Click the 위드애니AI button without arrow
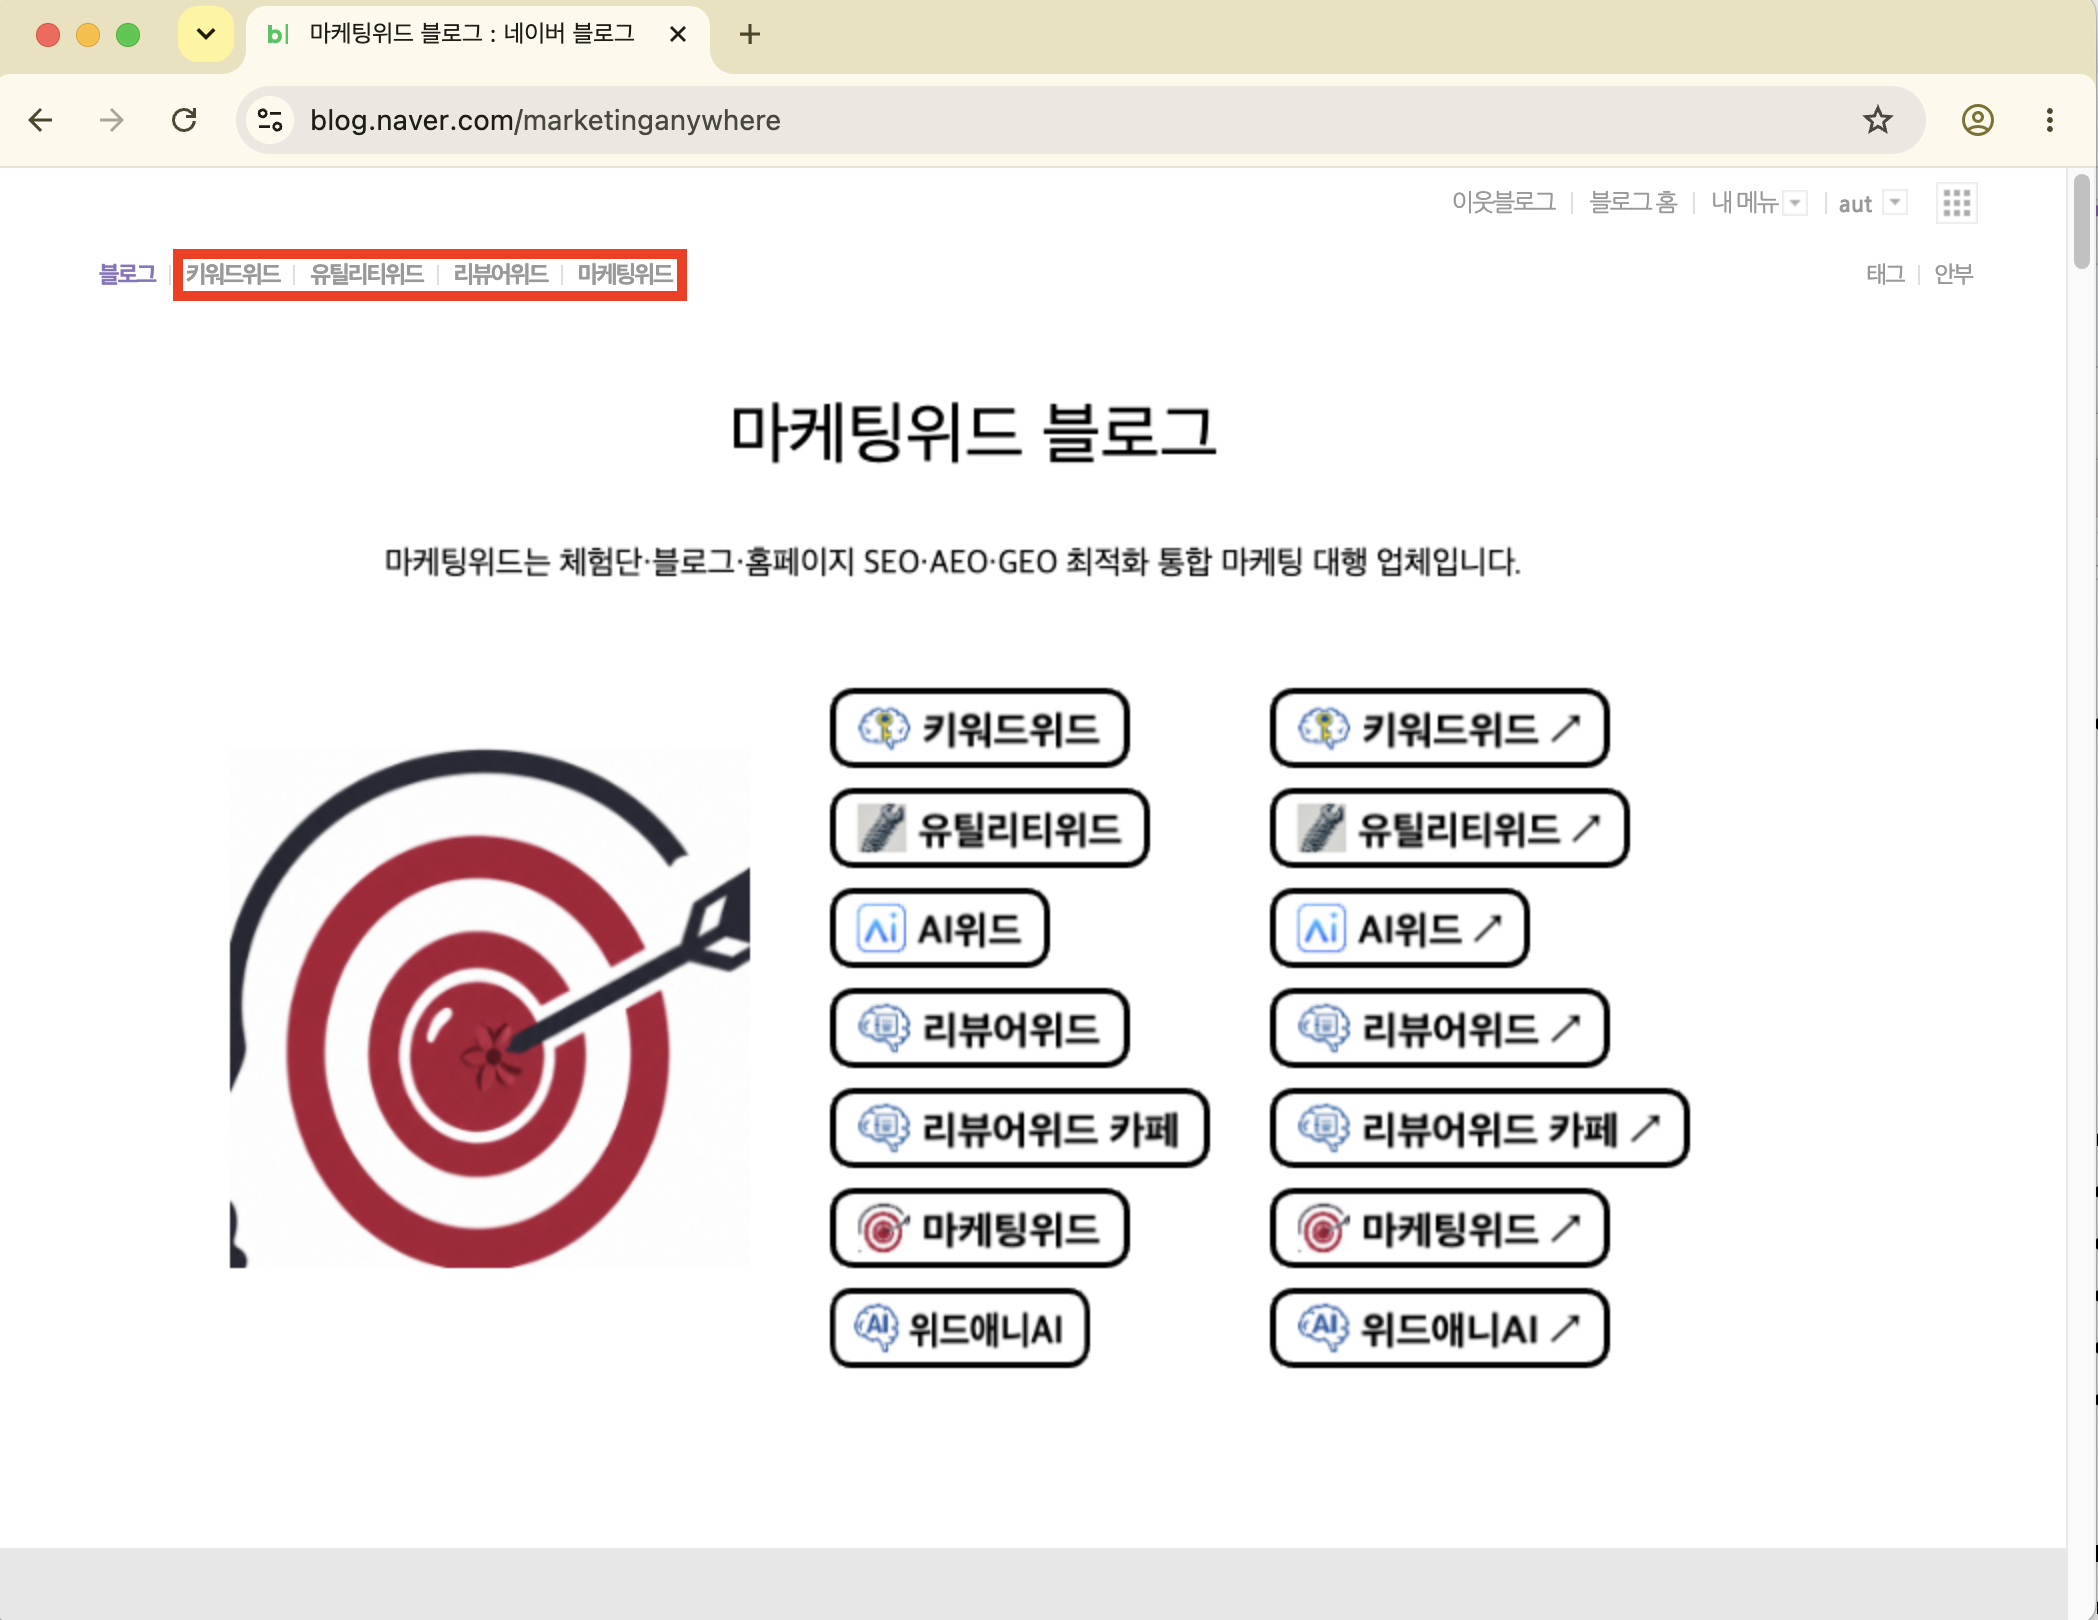 [x=960, y=1328]
